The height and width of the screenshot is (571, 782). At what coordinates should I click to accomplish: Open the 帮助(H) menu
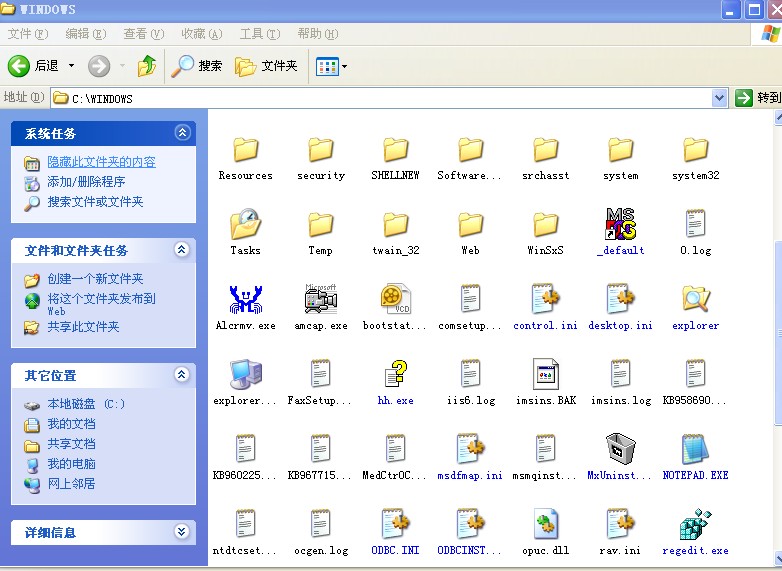tap(318, 34)
